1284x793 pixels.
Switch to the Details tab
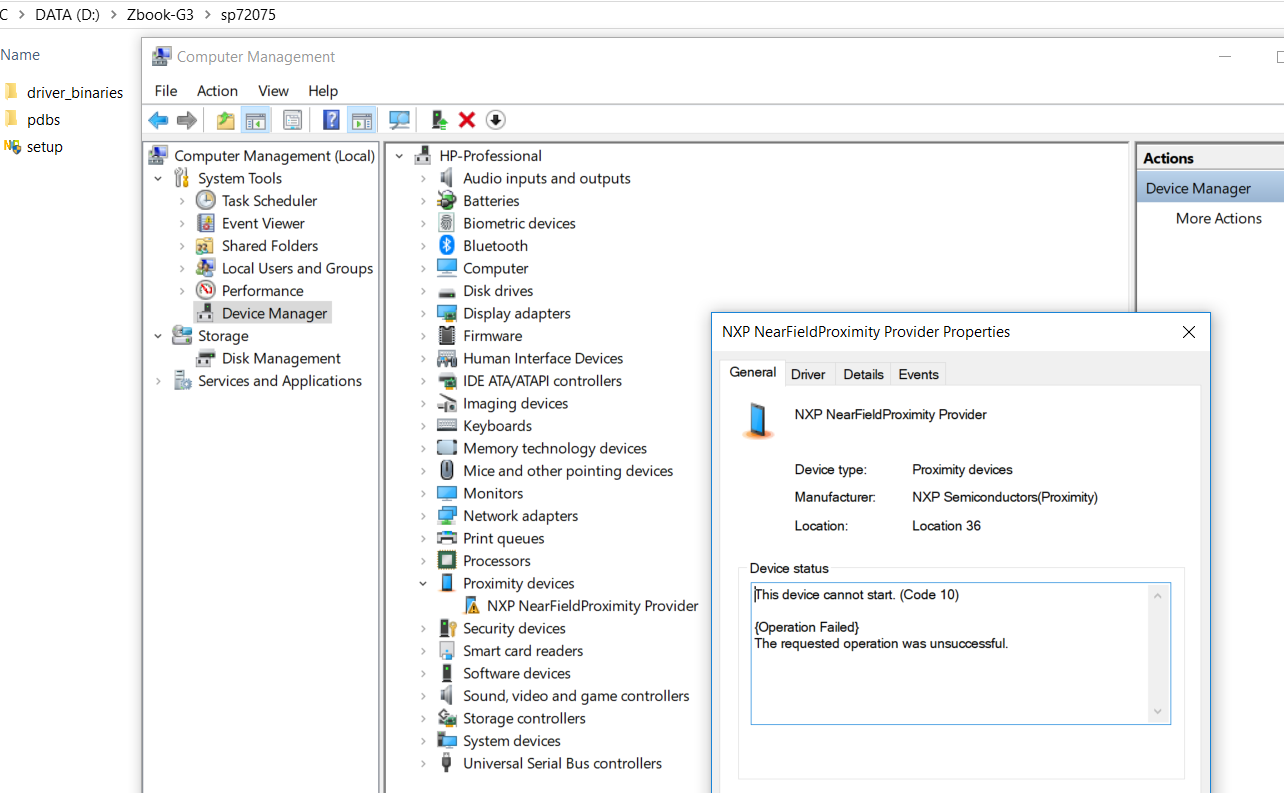pyautogui.click(x=863, y=374)
